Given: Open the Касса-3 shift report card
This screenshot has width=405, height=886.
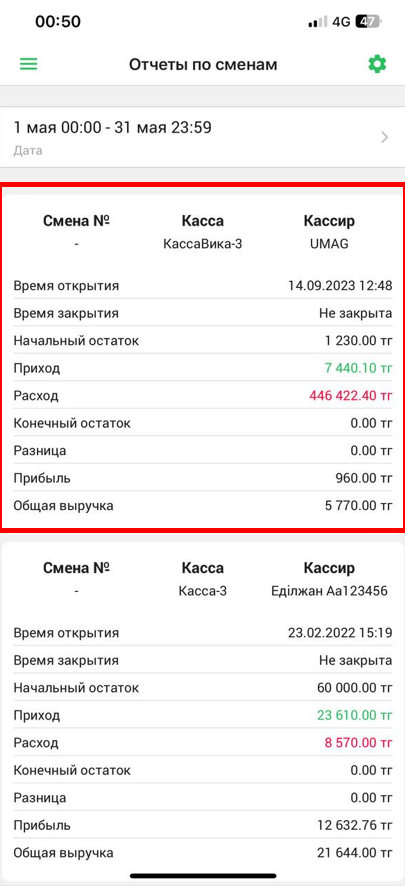Looking at the screenshot, I should [x=202, y=712].
